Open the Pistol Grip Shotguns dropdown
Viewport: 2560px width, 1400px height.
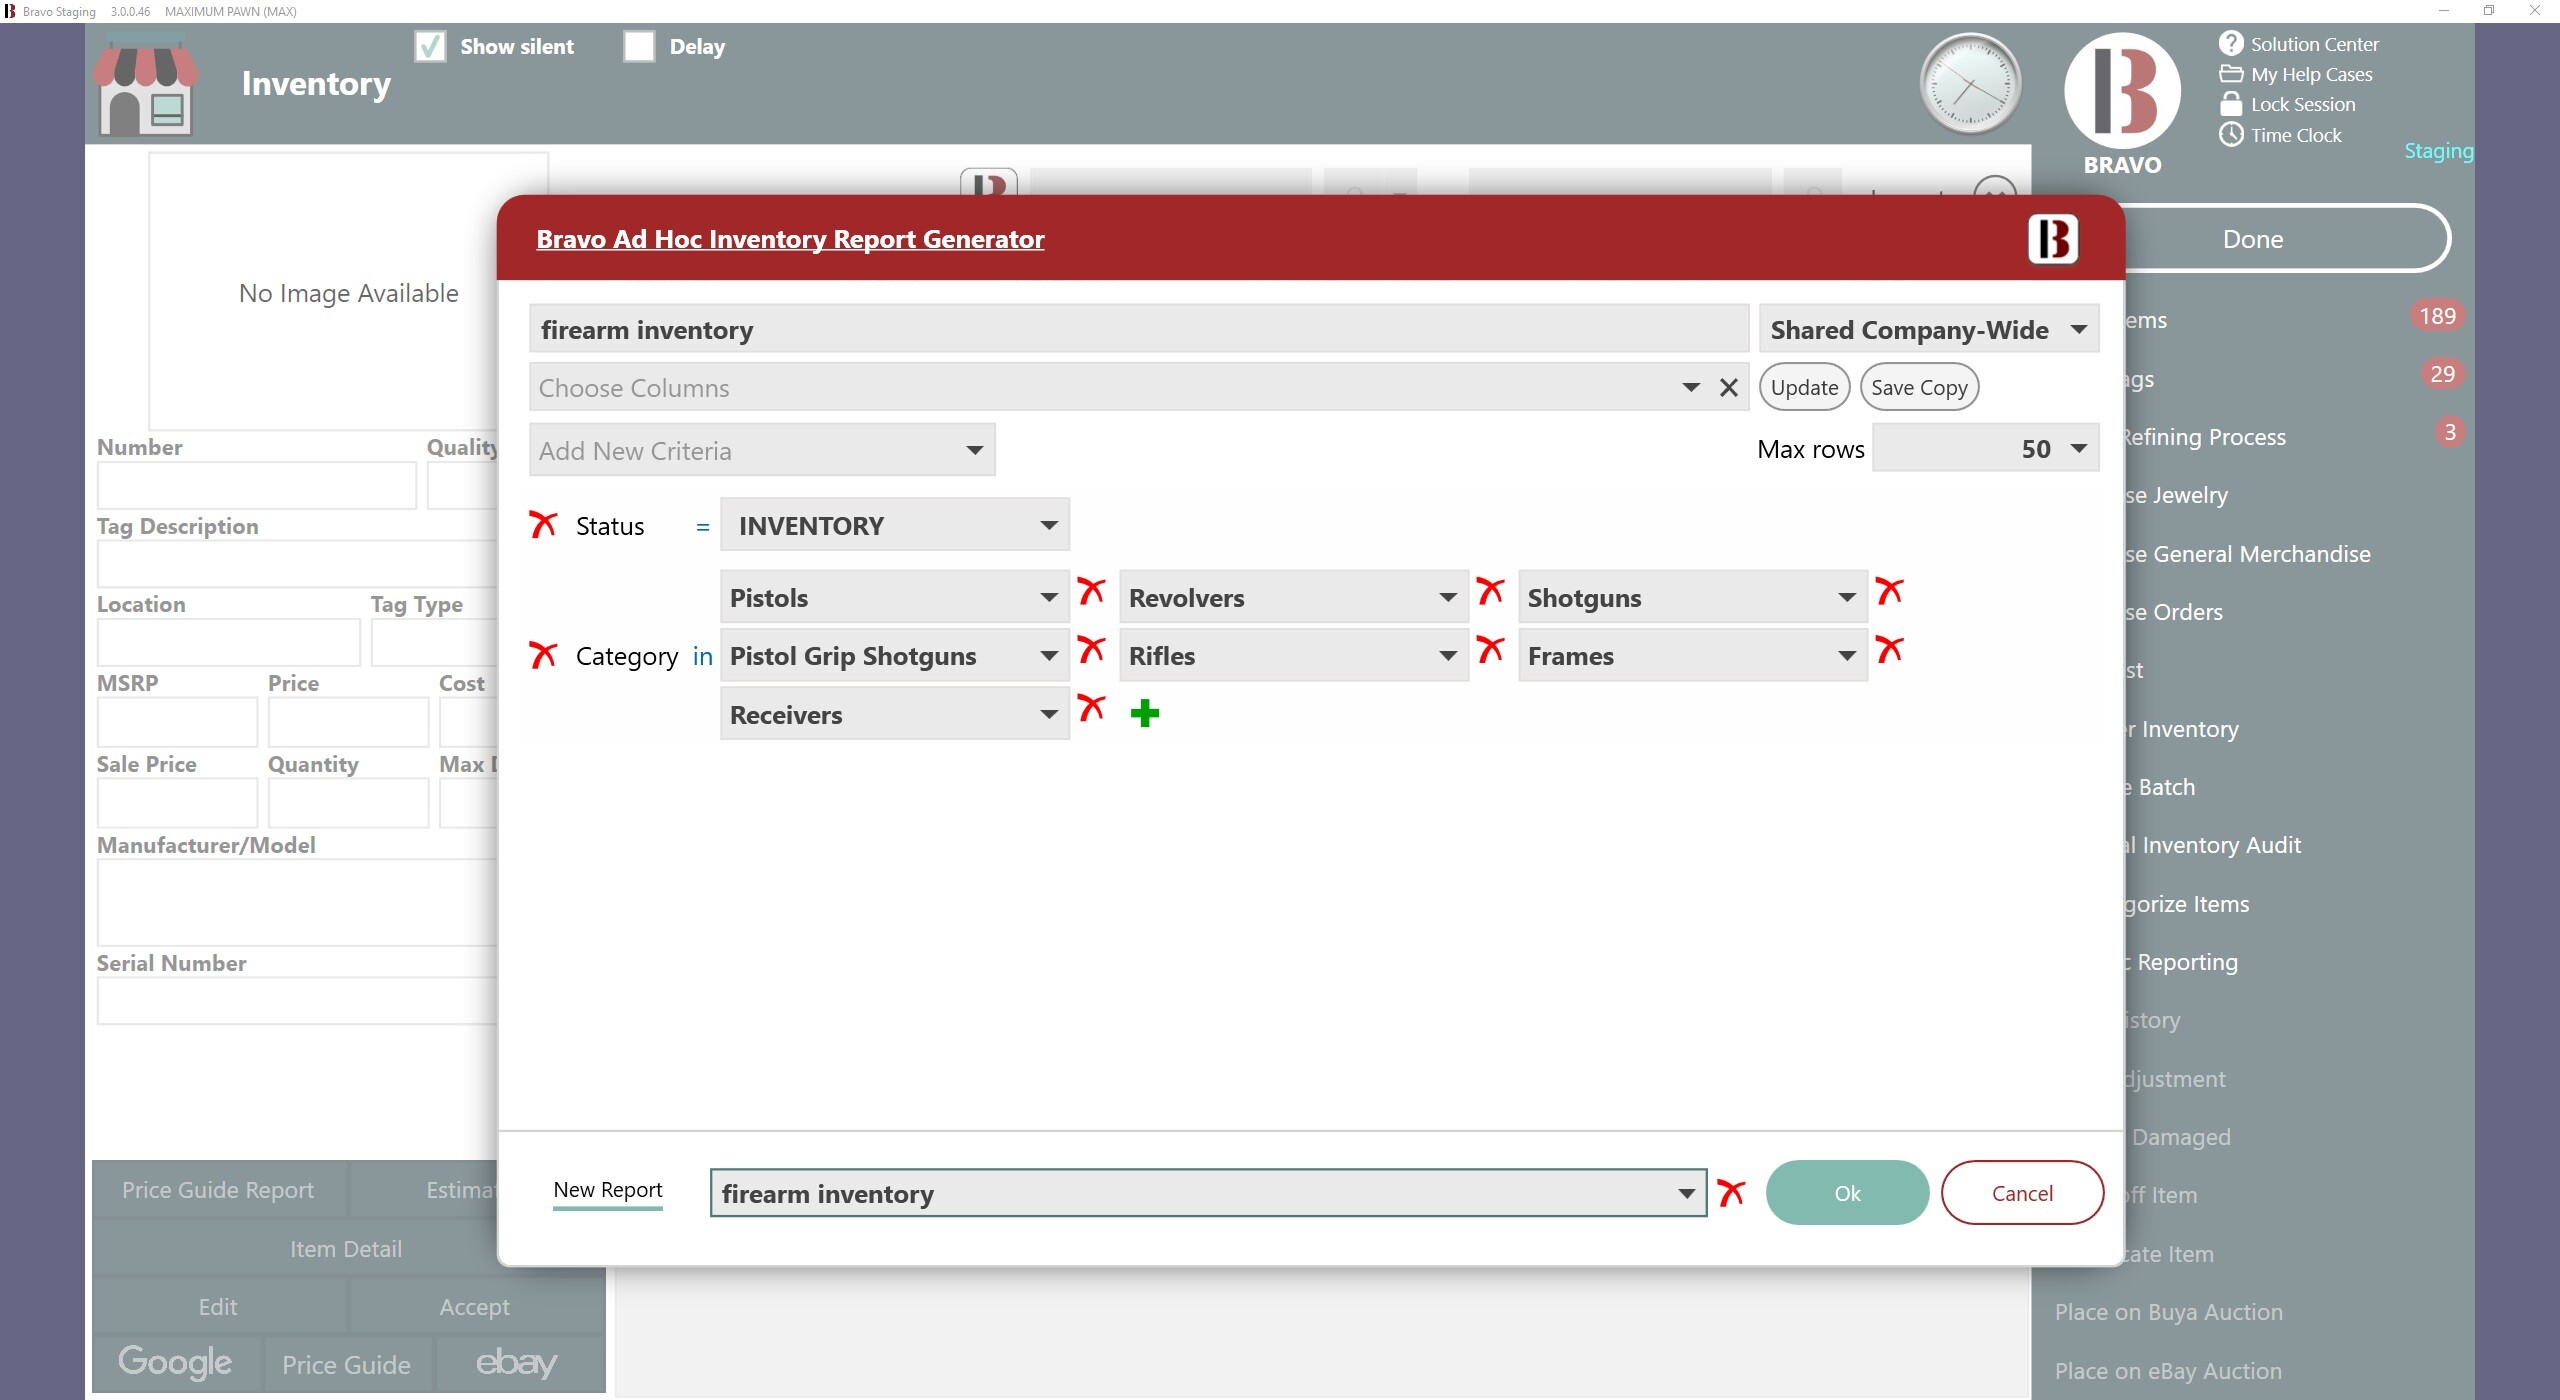[894, 655]
